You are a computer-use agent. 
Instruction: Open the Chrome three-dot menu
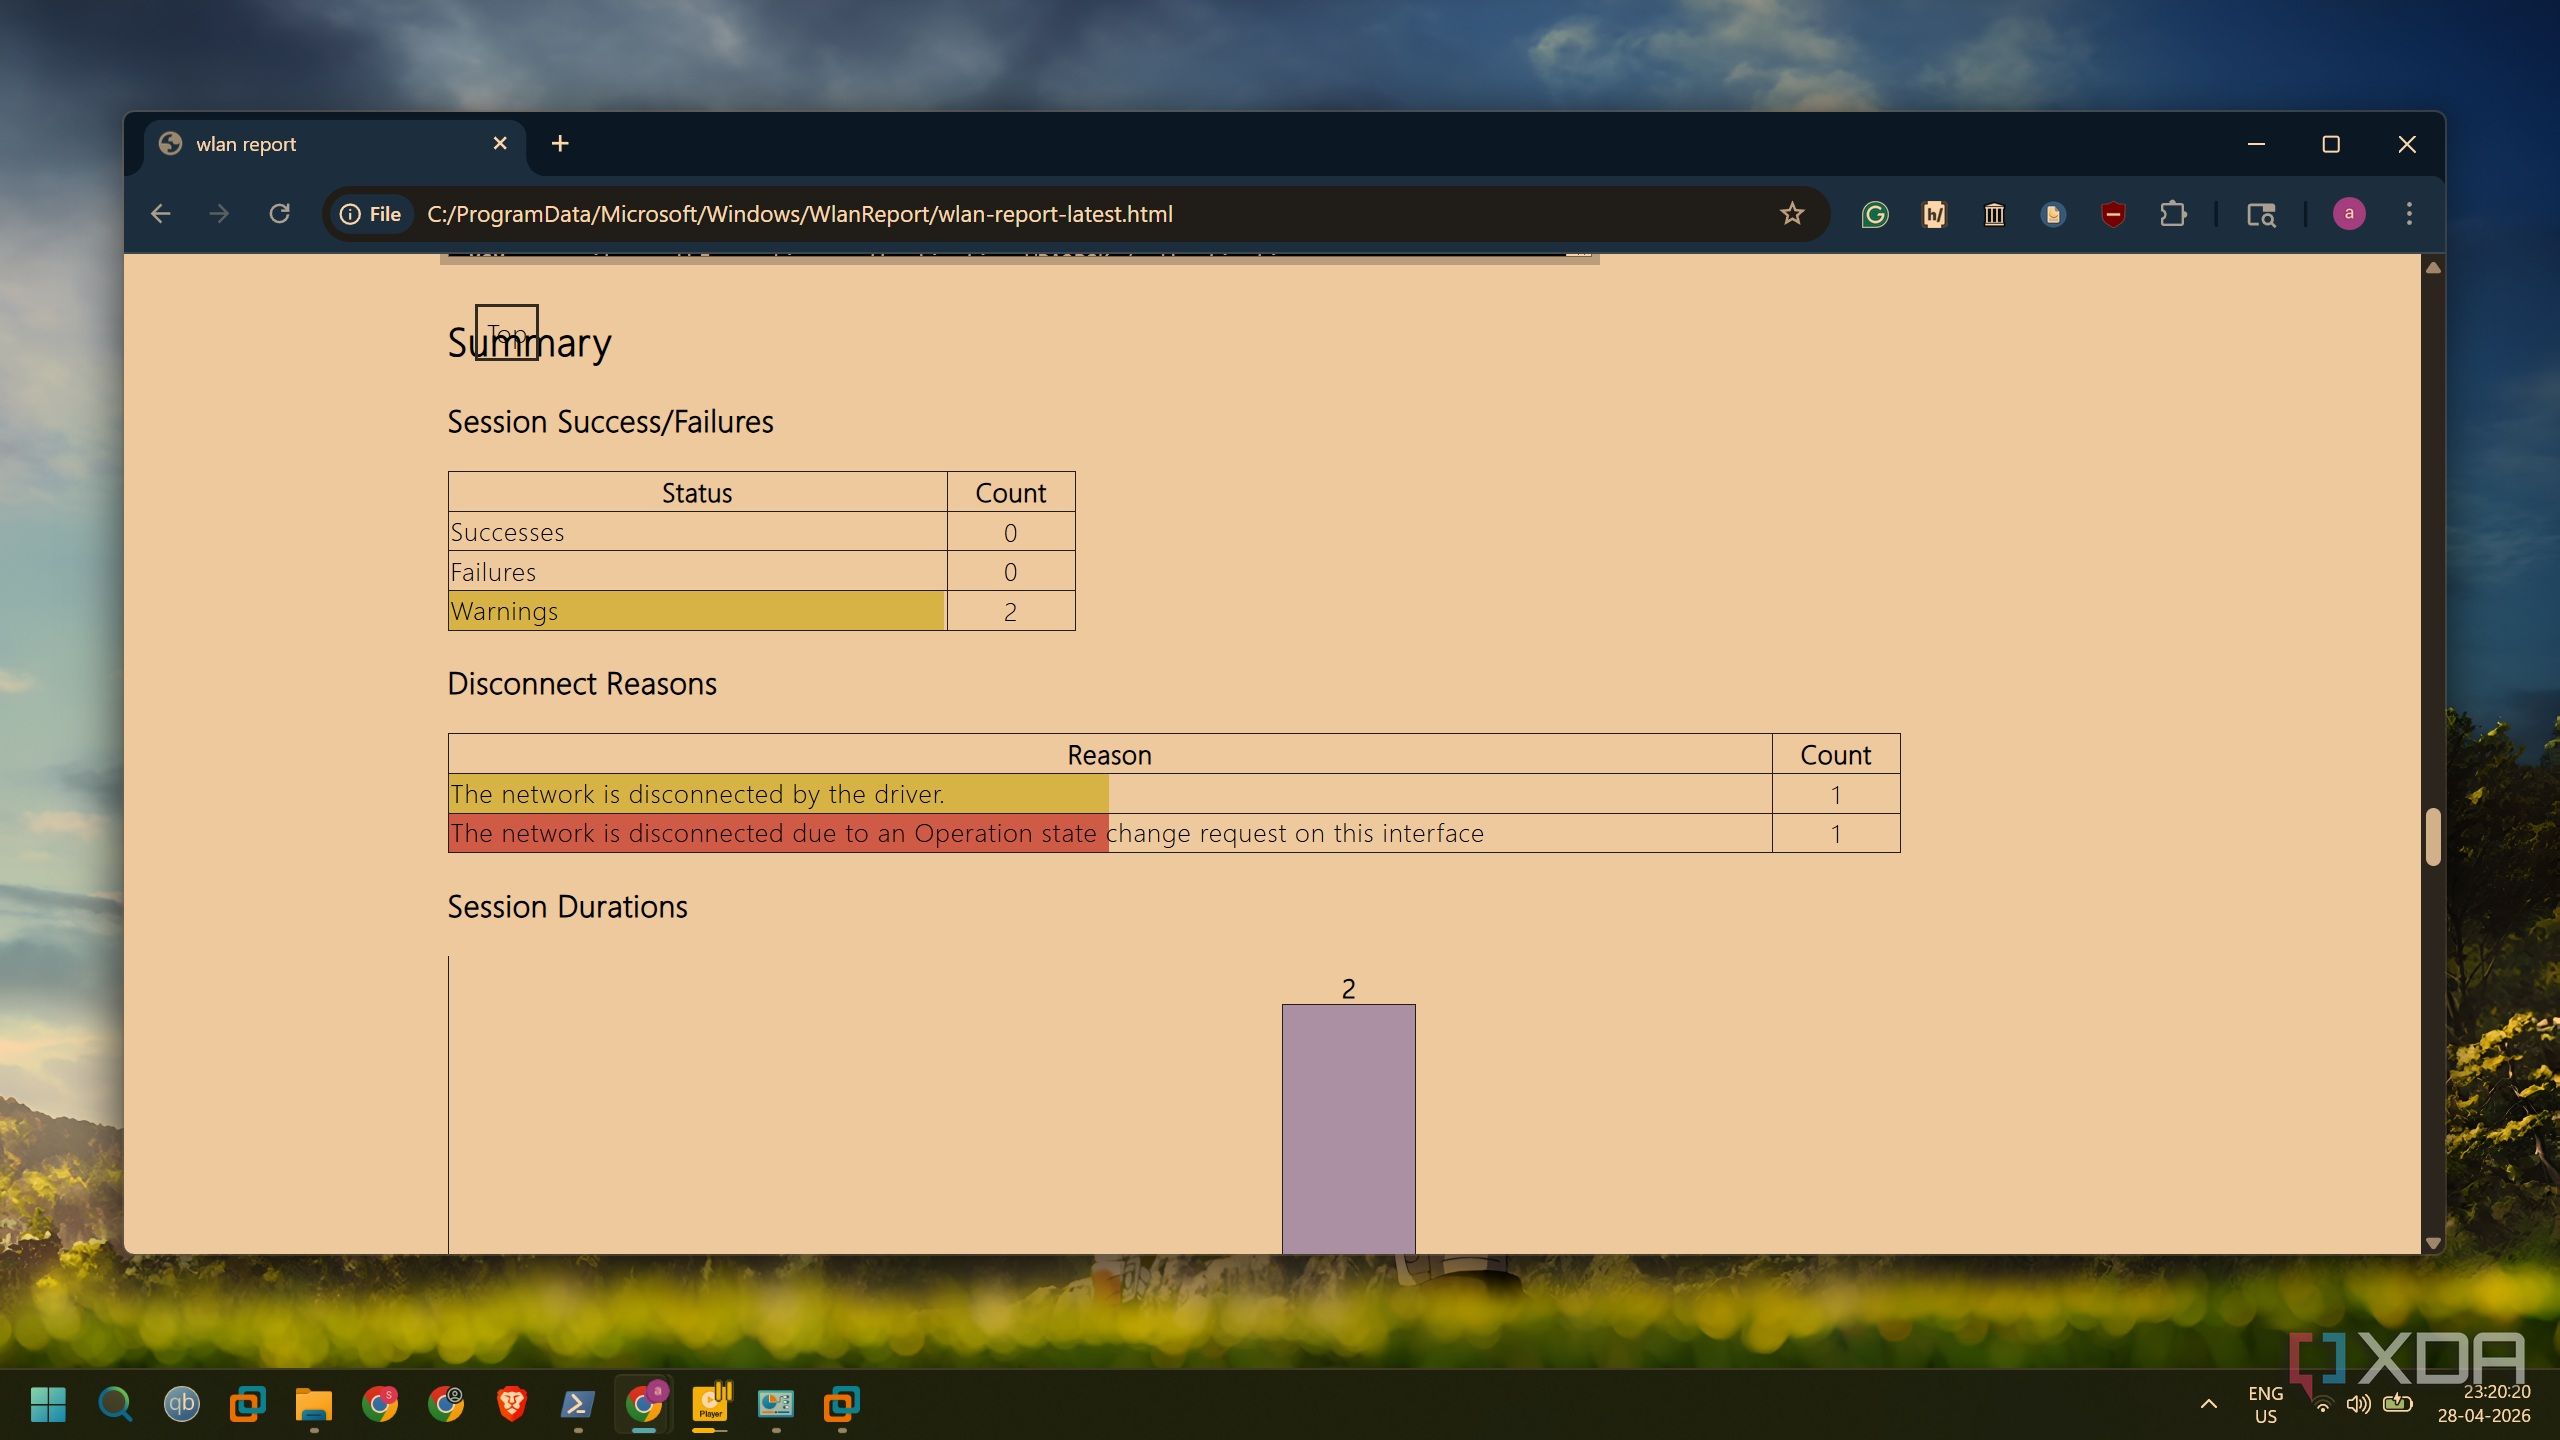tap(2409, 214)
